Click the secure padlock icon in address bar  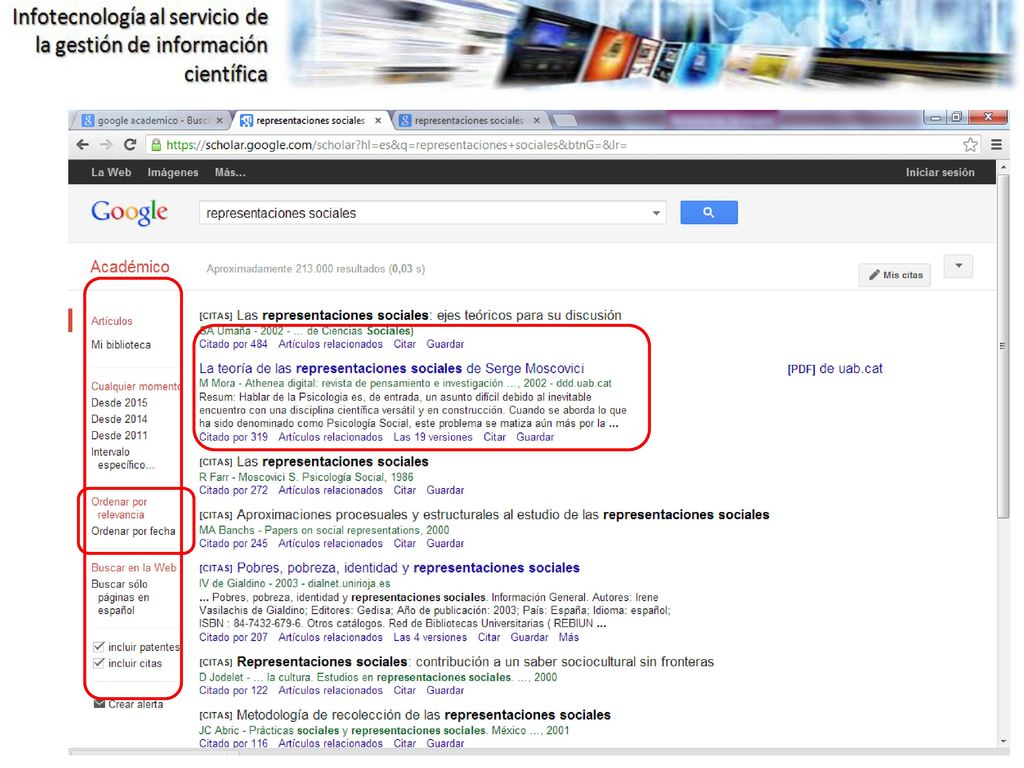[x=156, y=145]
